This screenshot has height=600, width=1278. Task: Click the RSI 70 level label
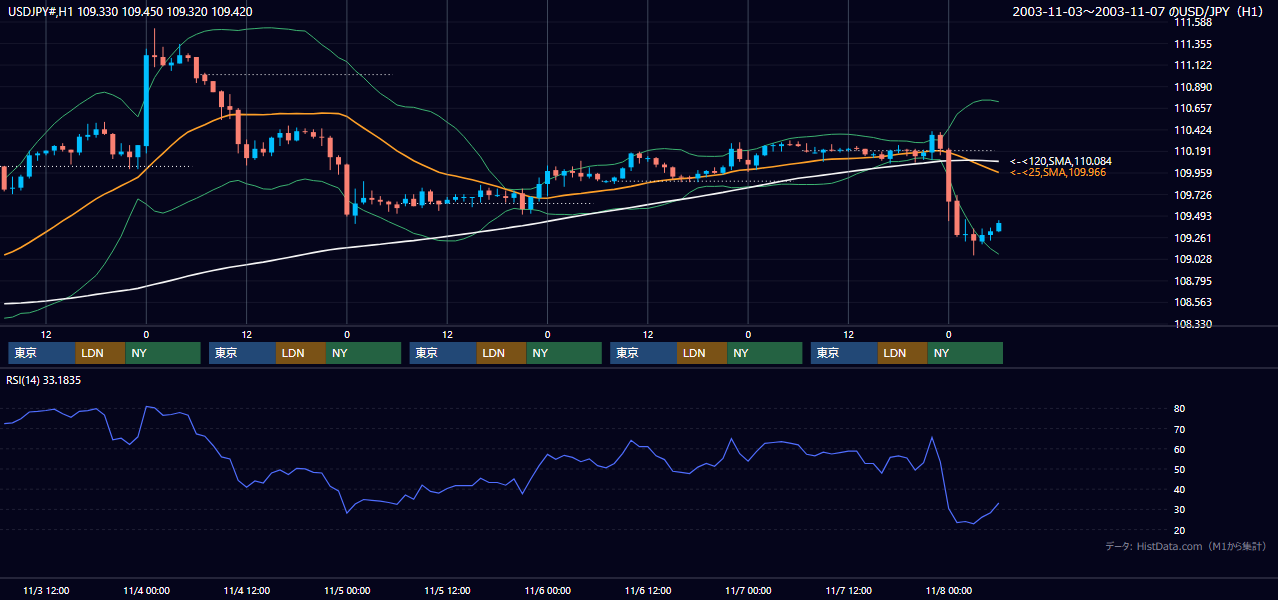click(1180, 429)
